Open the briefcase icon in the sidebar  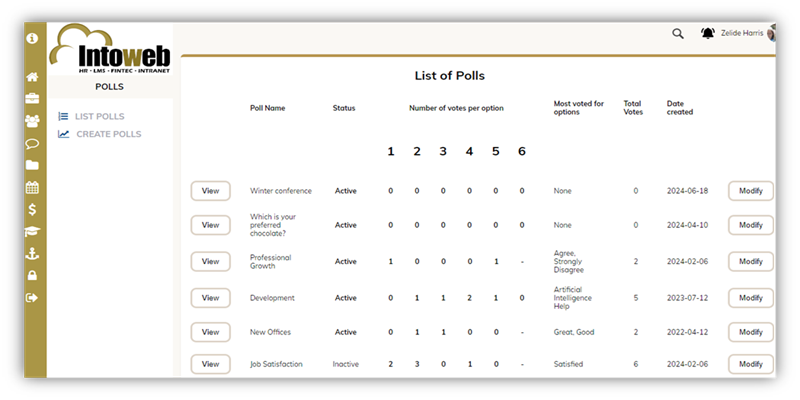tap(32, 98)
